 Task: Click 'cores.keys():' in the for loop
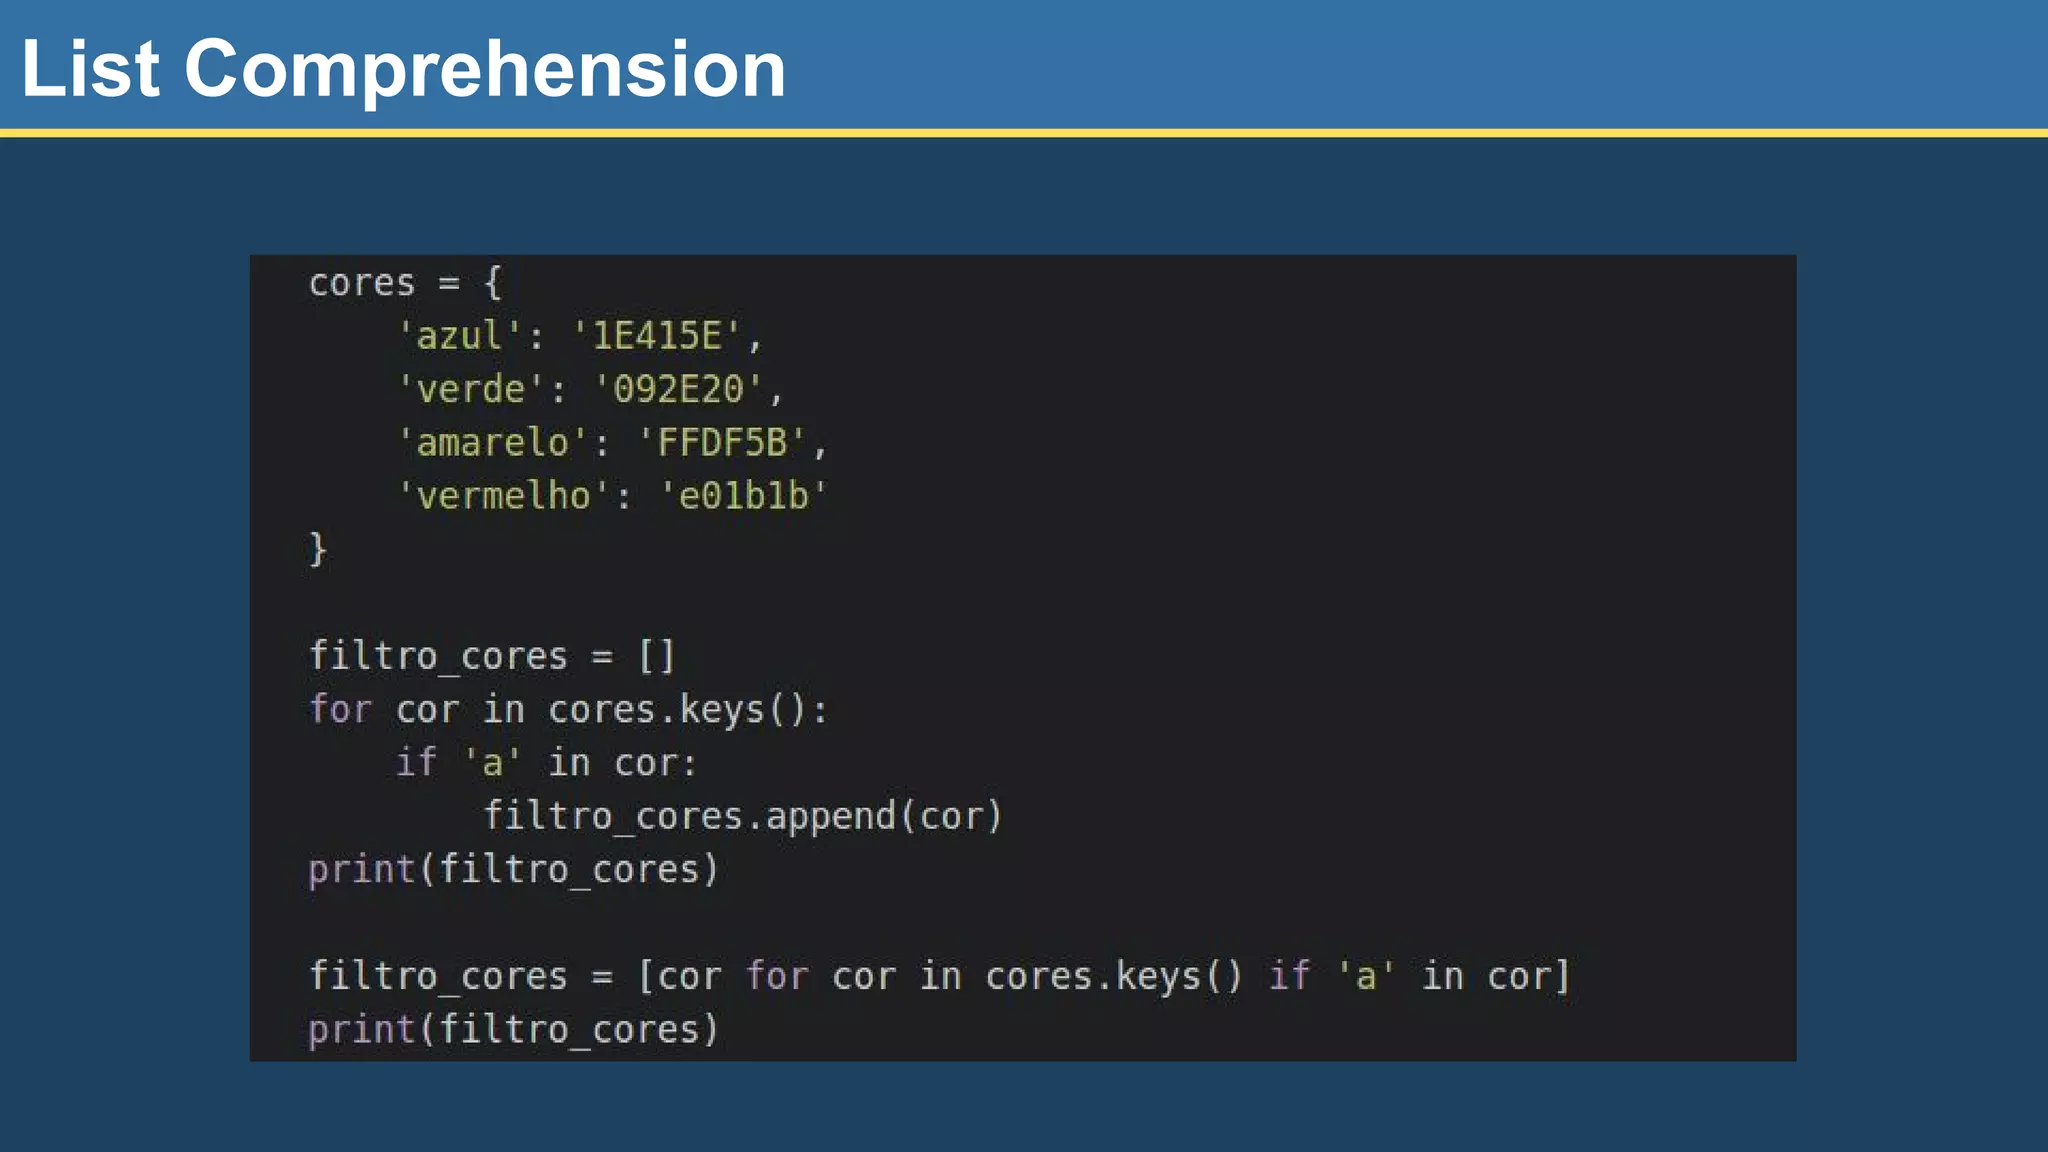tap(688, 709)
